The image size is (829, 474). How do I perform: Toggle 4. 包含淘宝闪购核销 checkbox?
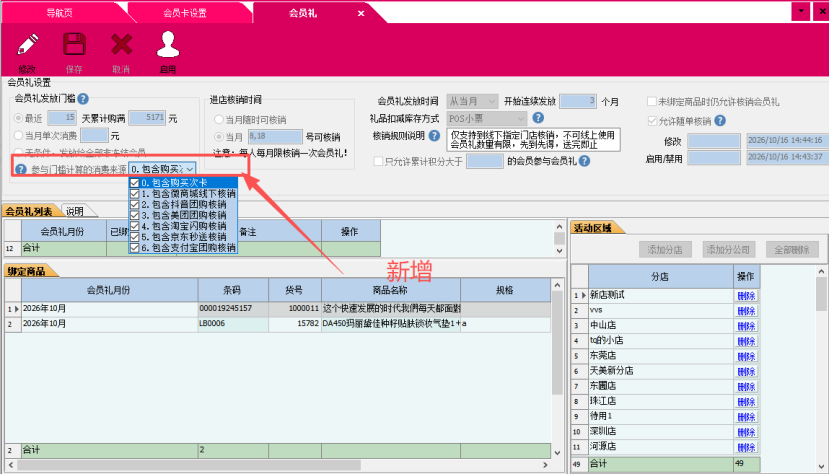point(135,226)
